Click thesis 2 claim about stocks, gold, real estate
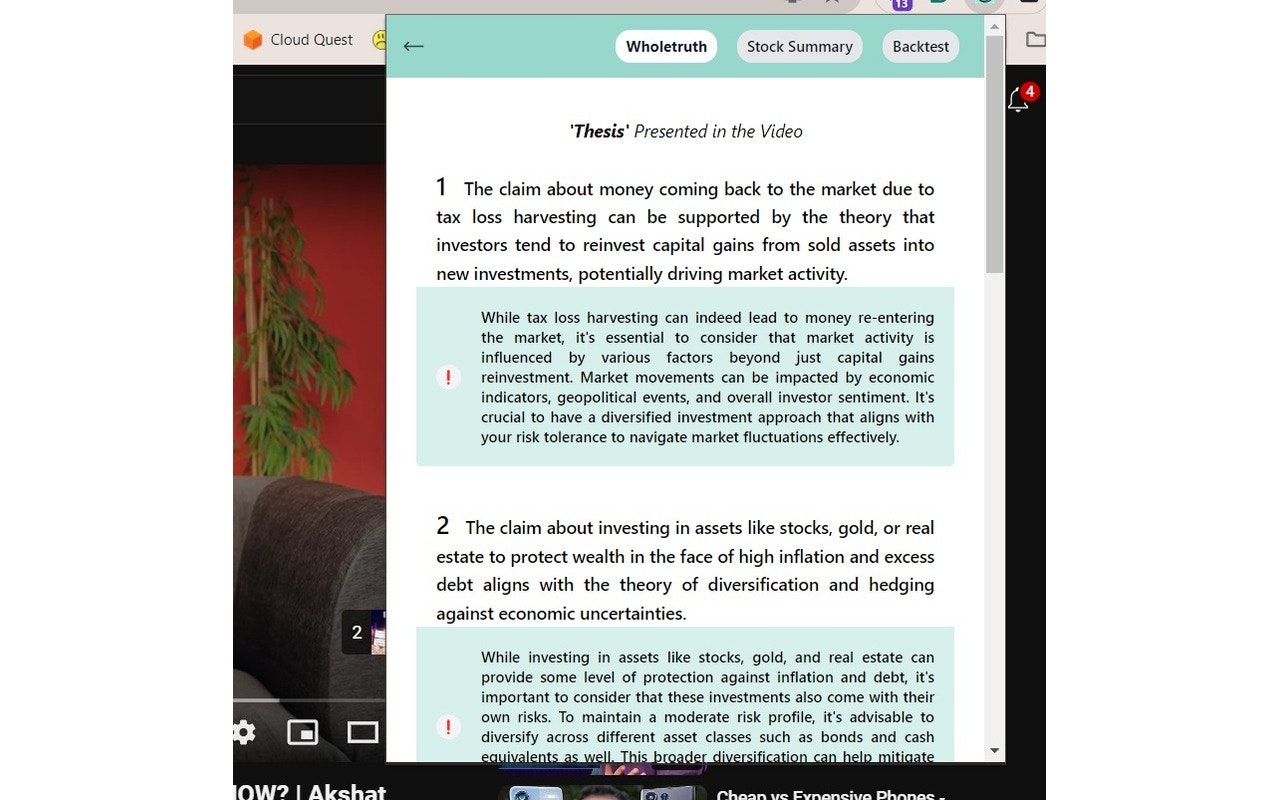Screen dimensions: 1280x800 (x=685, y=570)
